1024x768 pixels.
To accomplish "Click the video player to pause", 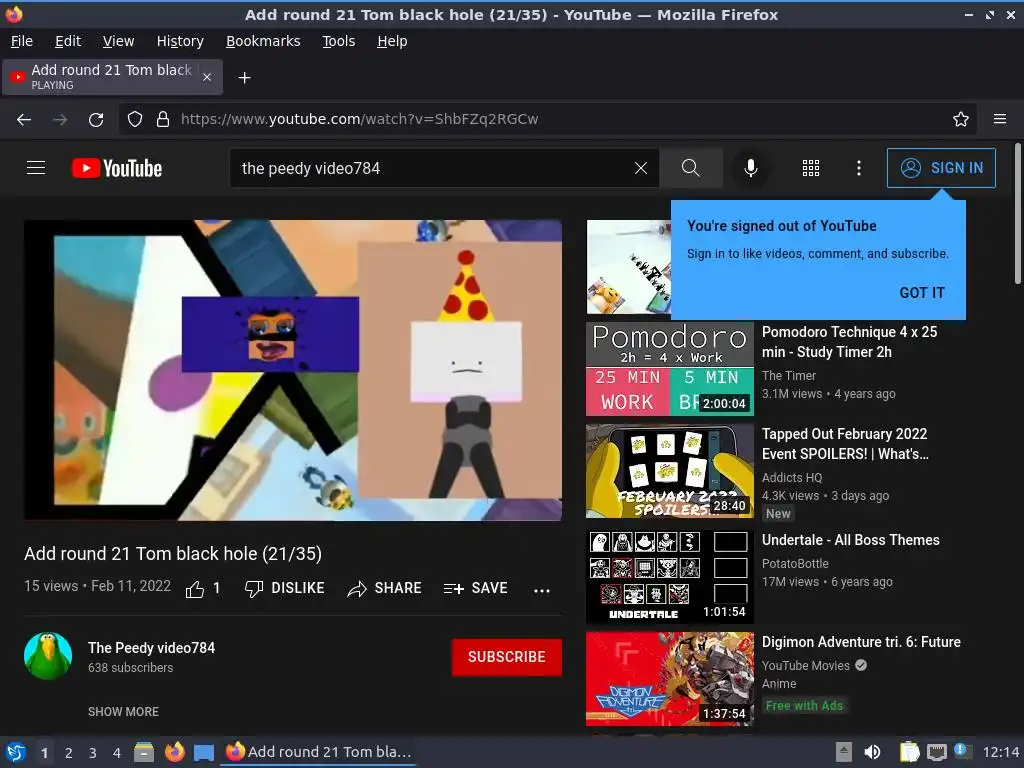I will [293, 370].
